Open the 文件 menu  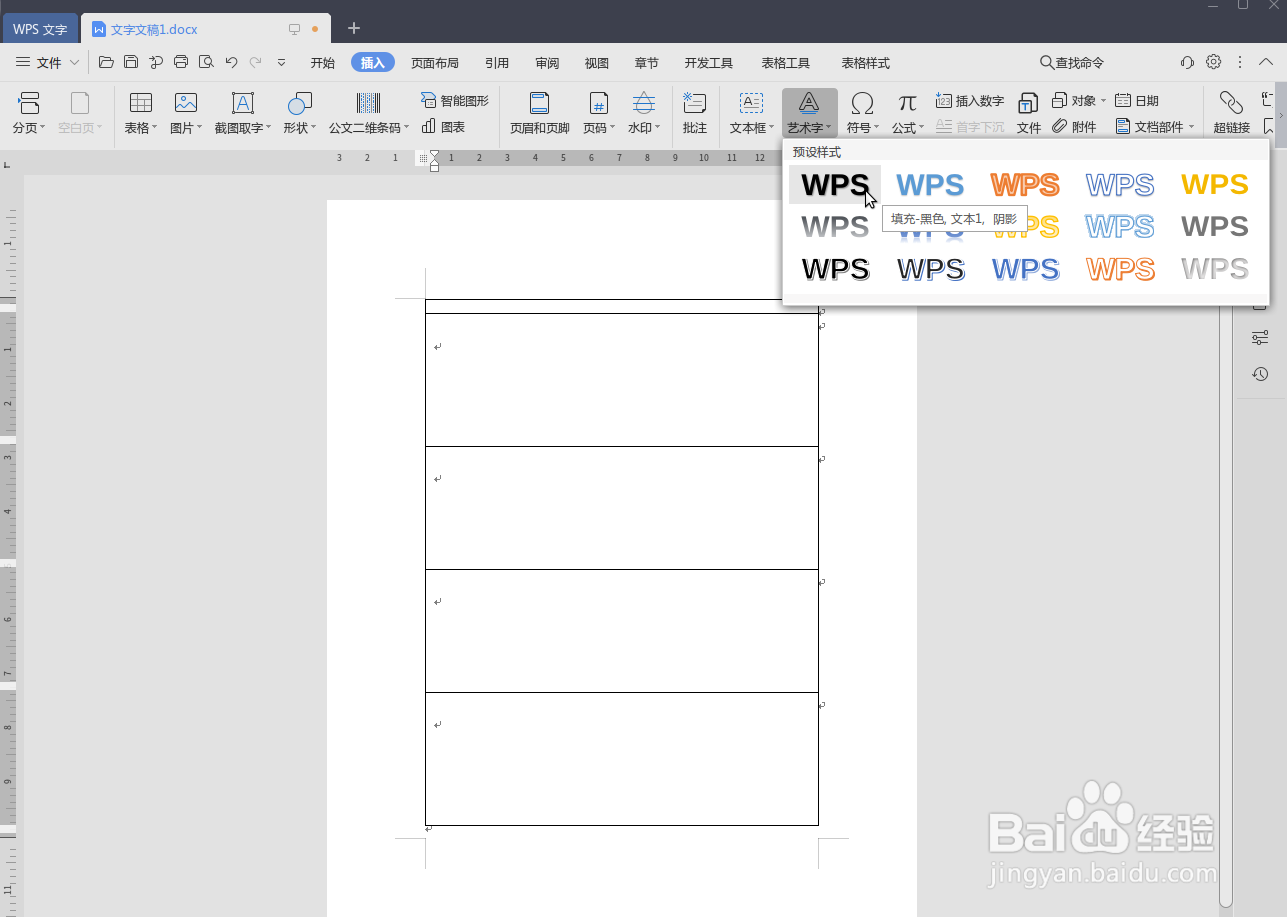click(47, 62)
